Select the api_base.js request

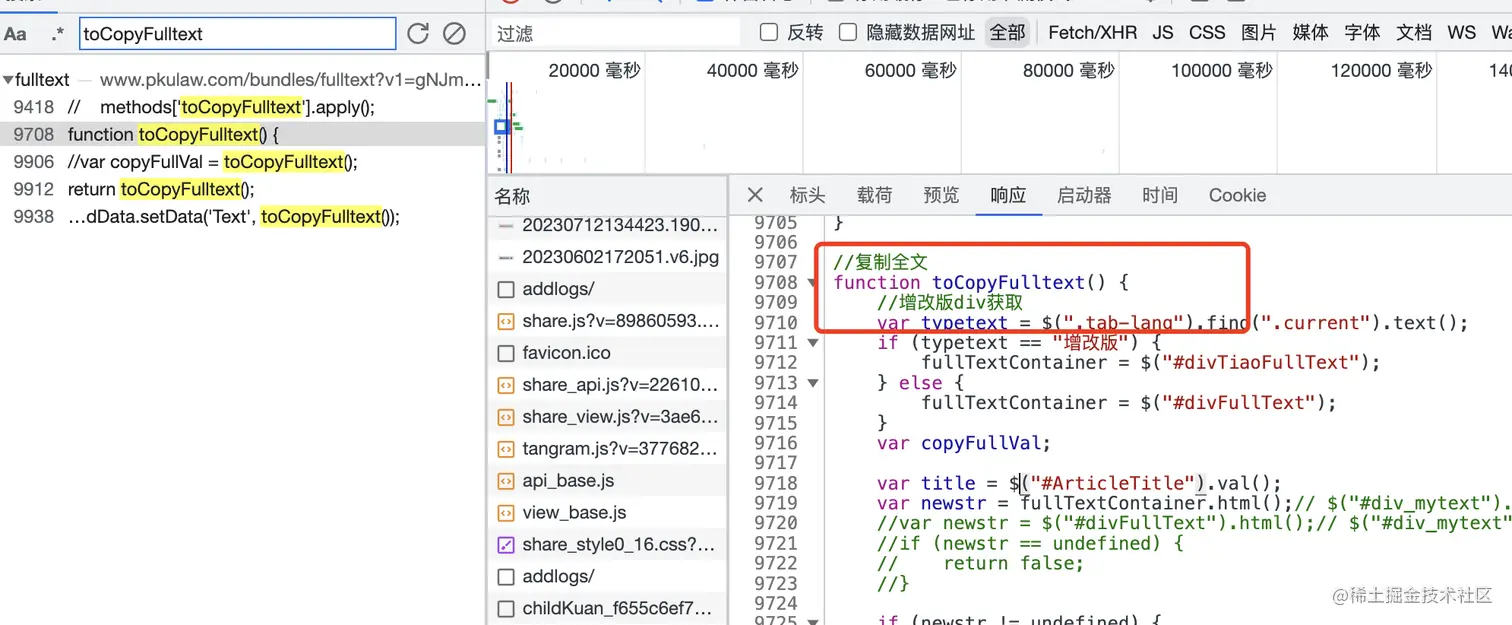coord(608,481)
